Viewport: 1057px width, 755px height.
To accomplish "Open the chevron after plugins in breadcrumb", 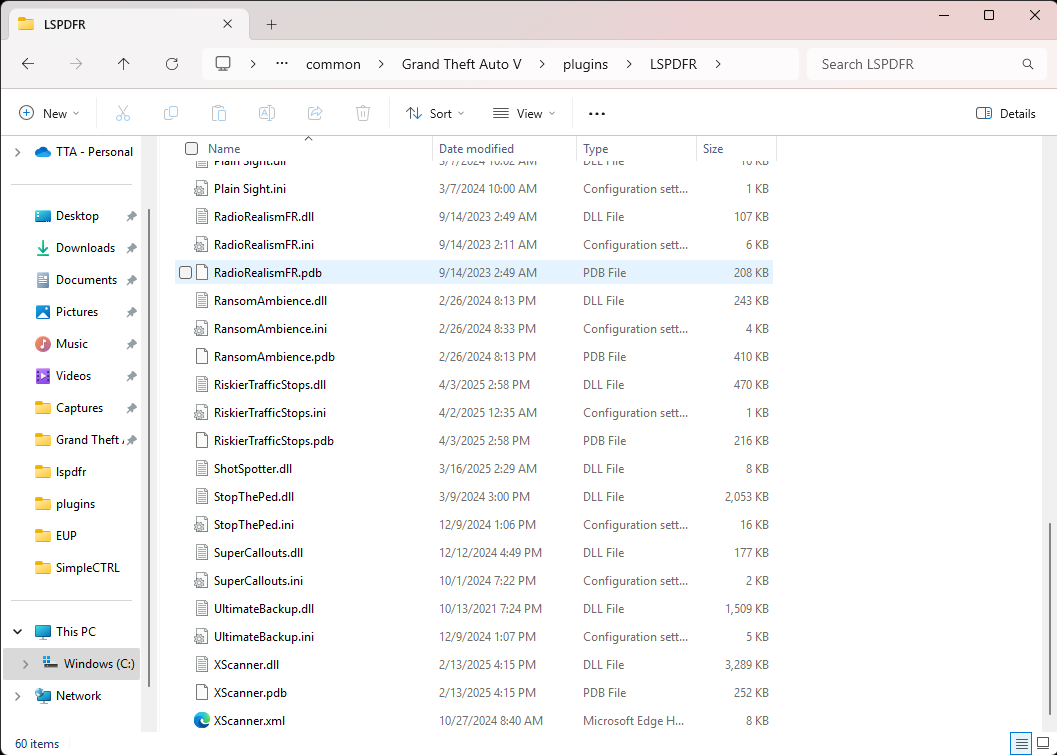I will (629, 64).
